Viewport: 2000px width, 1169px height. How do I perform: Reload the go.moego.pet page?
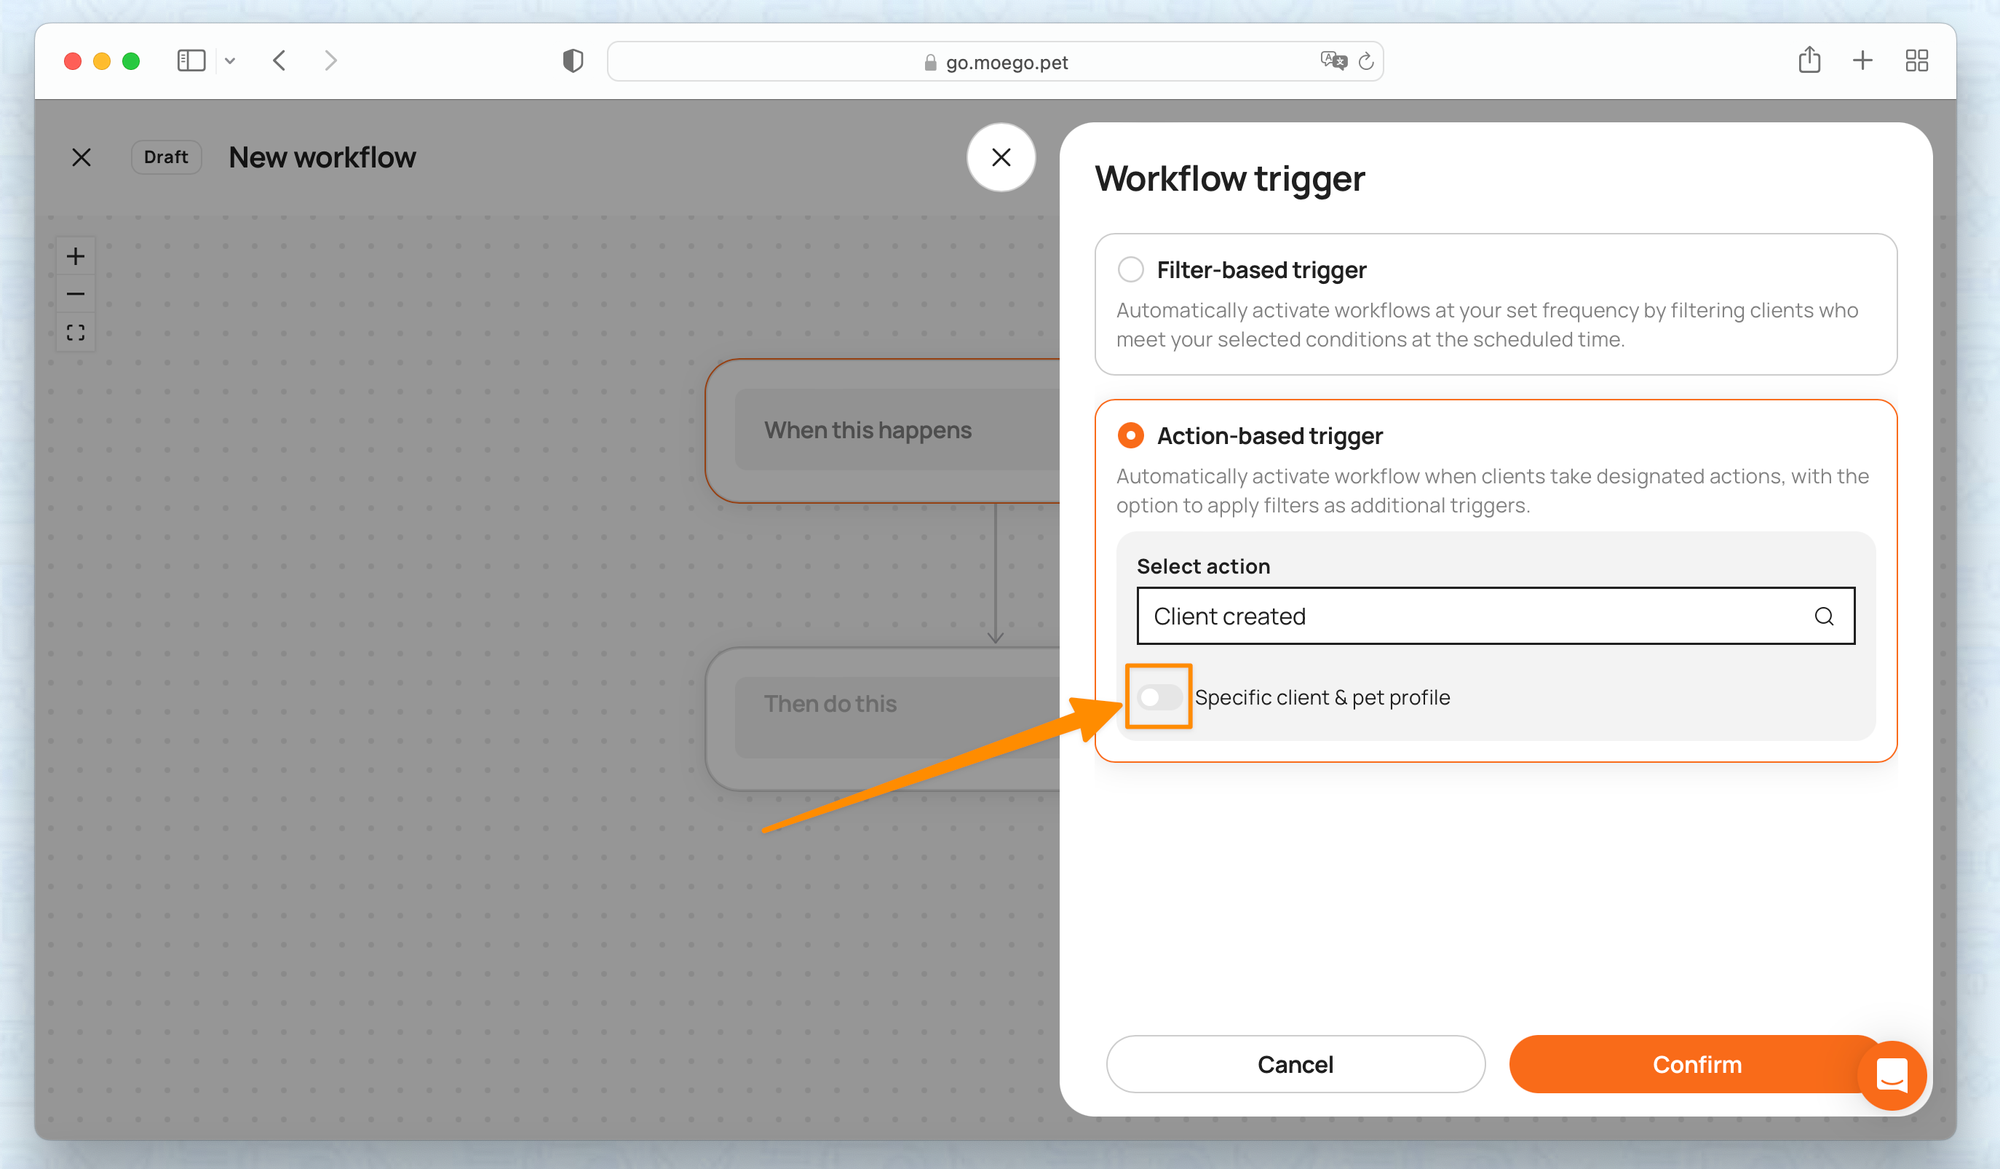pos(1366,62)
